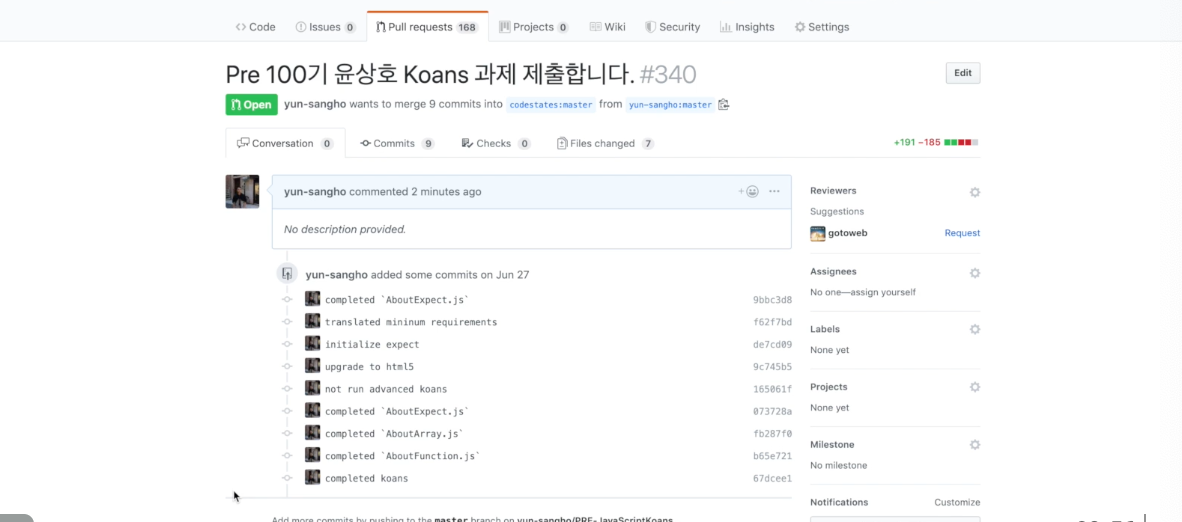
Task: Switch to the Files changed tab
Action: pos(605,143)
